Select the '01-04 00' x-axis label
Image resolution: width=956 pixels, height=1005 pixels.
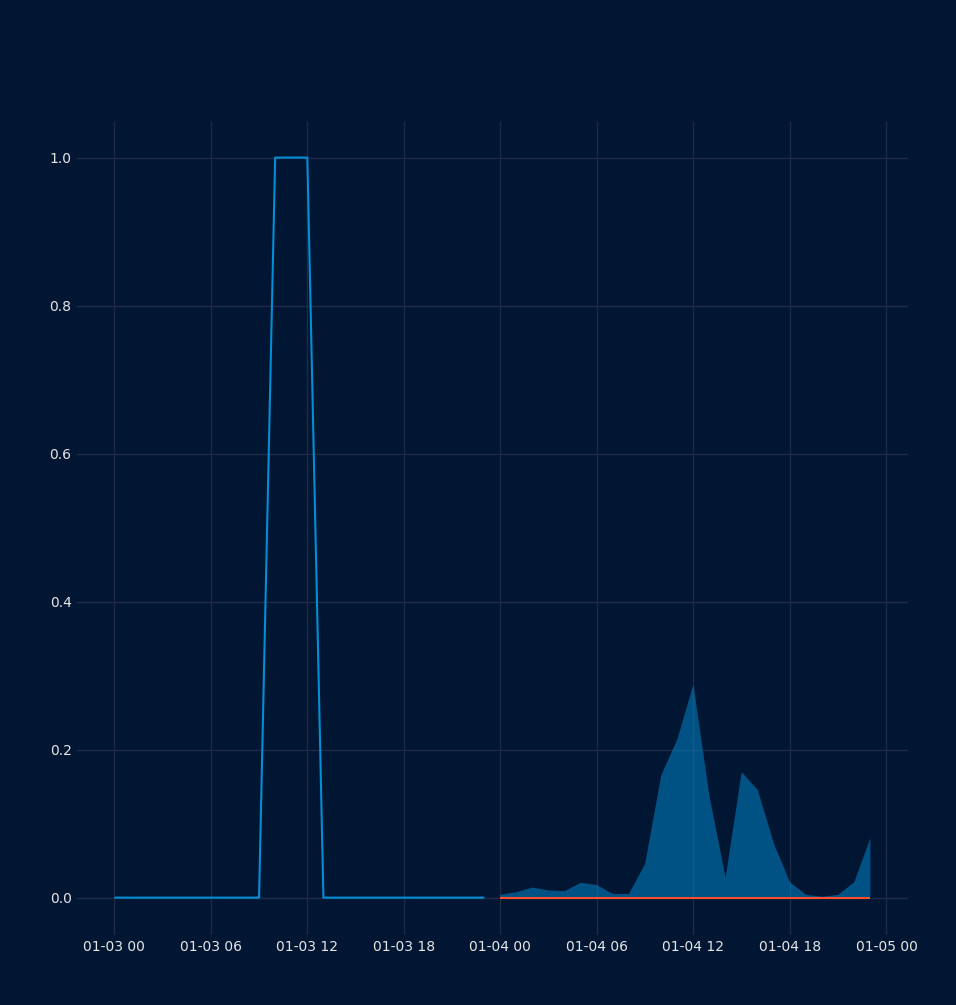500,946
